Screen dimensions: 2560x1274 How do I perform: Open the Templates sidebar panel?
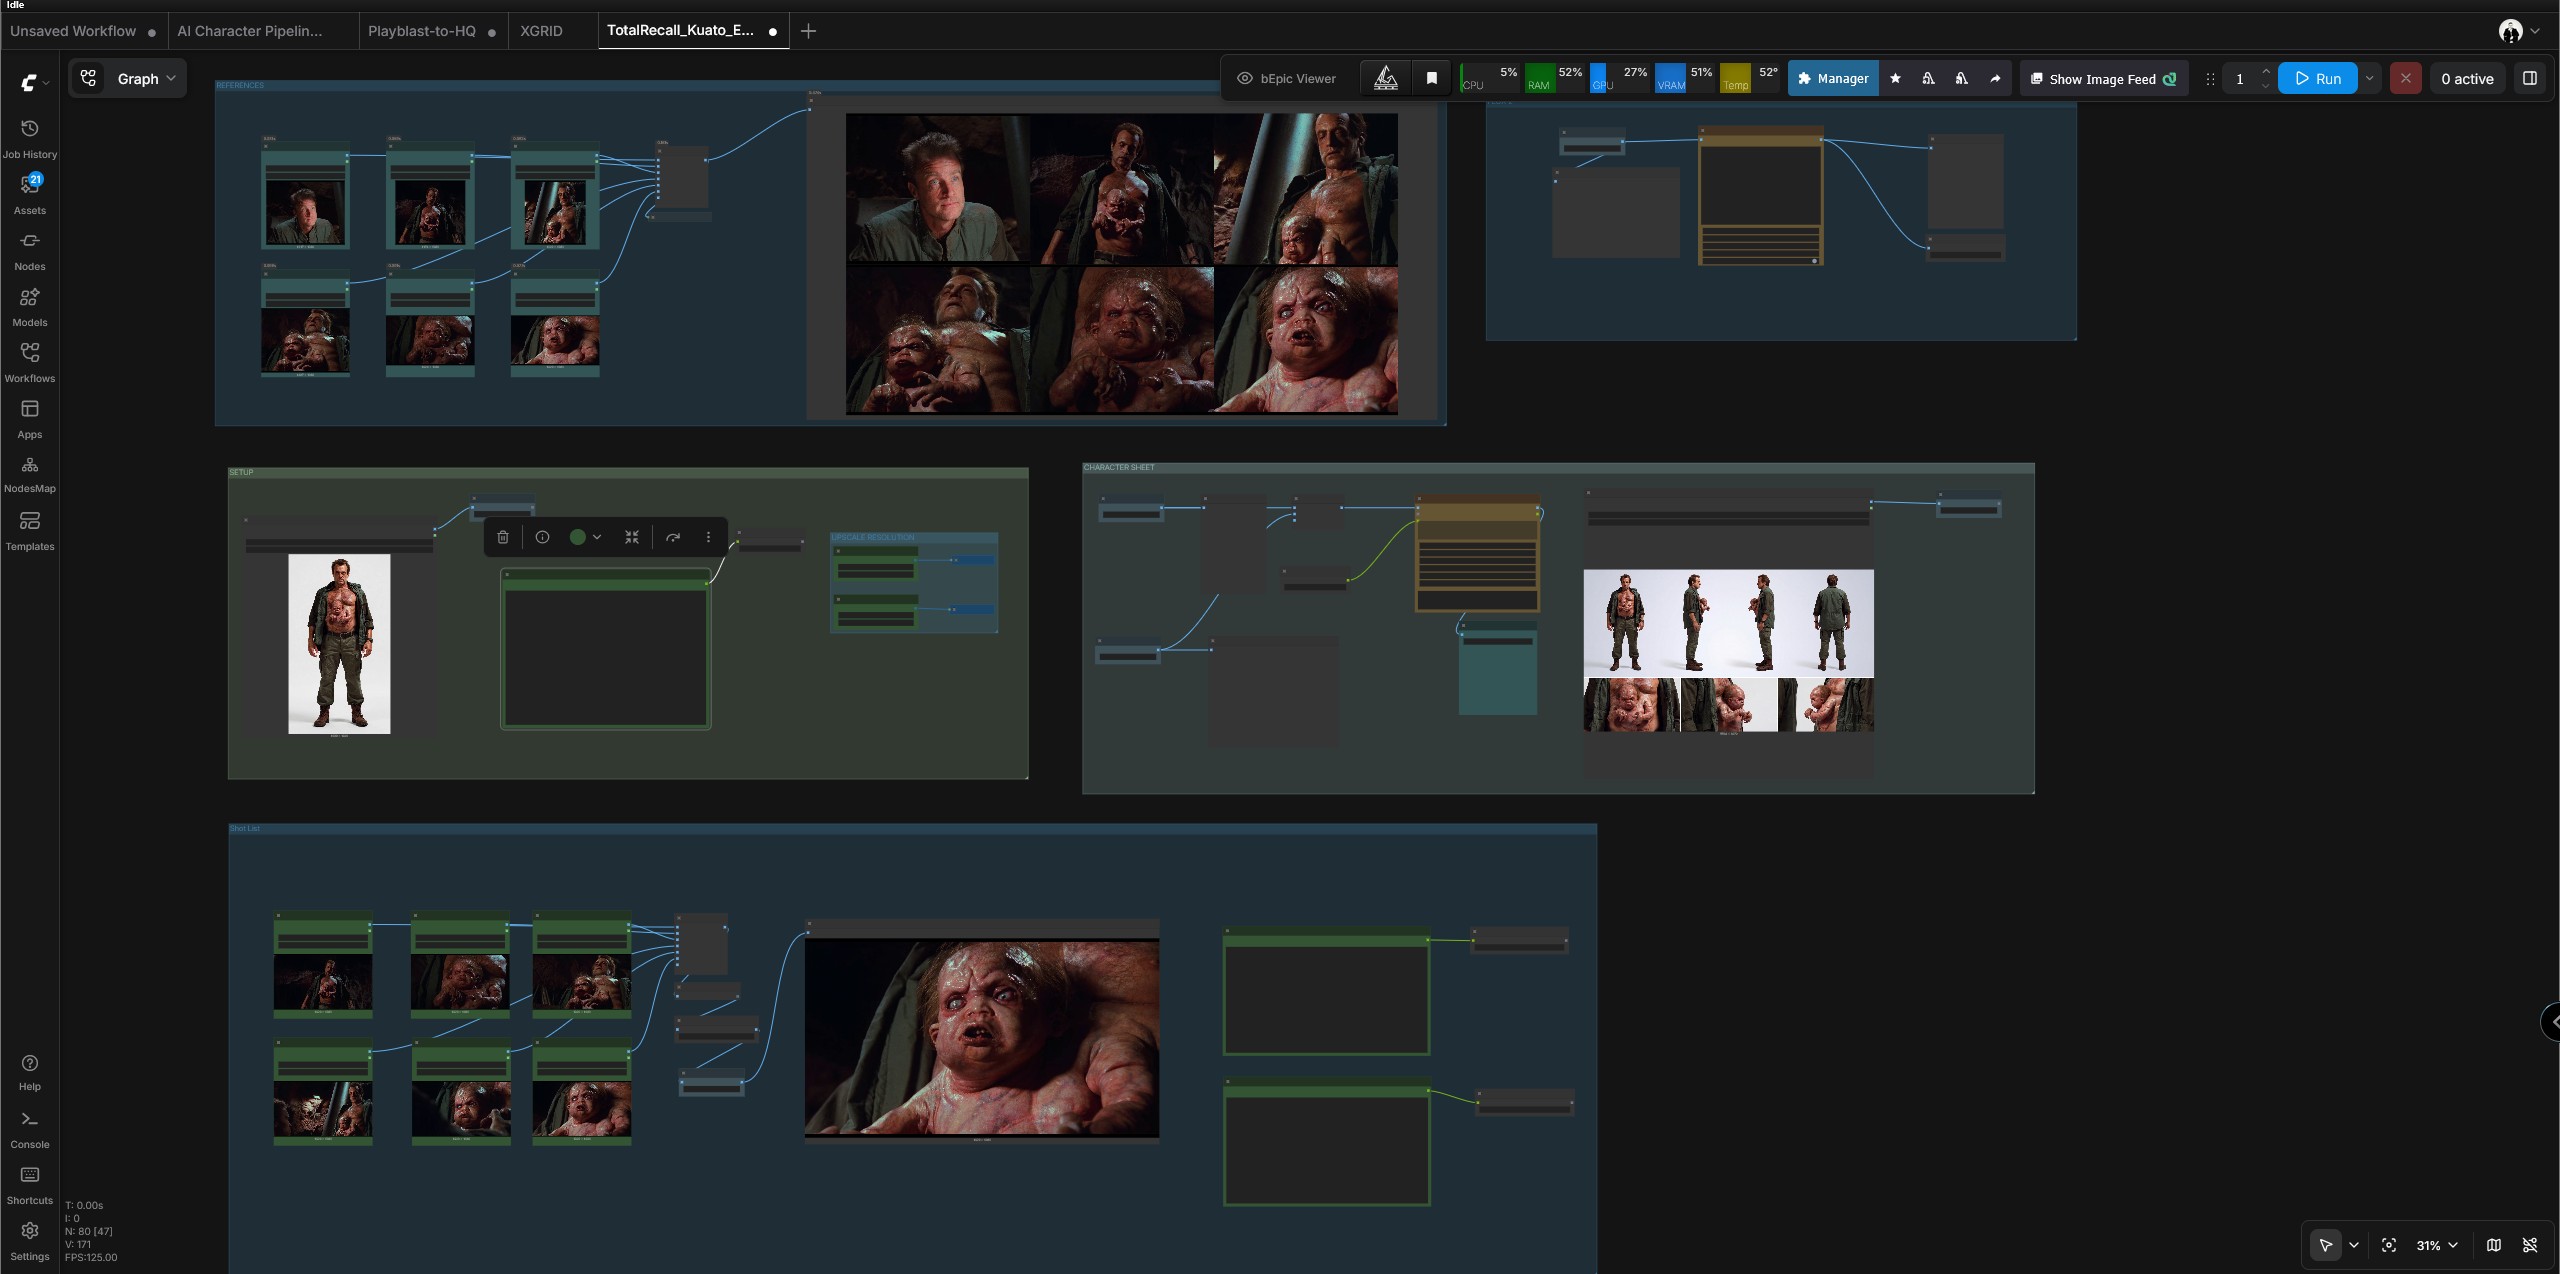(x=30, y=531)
